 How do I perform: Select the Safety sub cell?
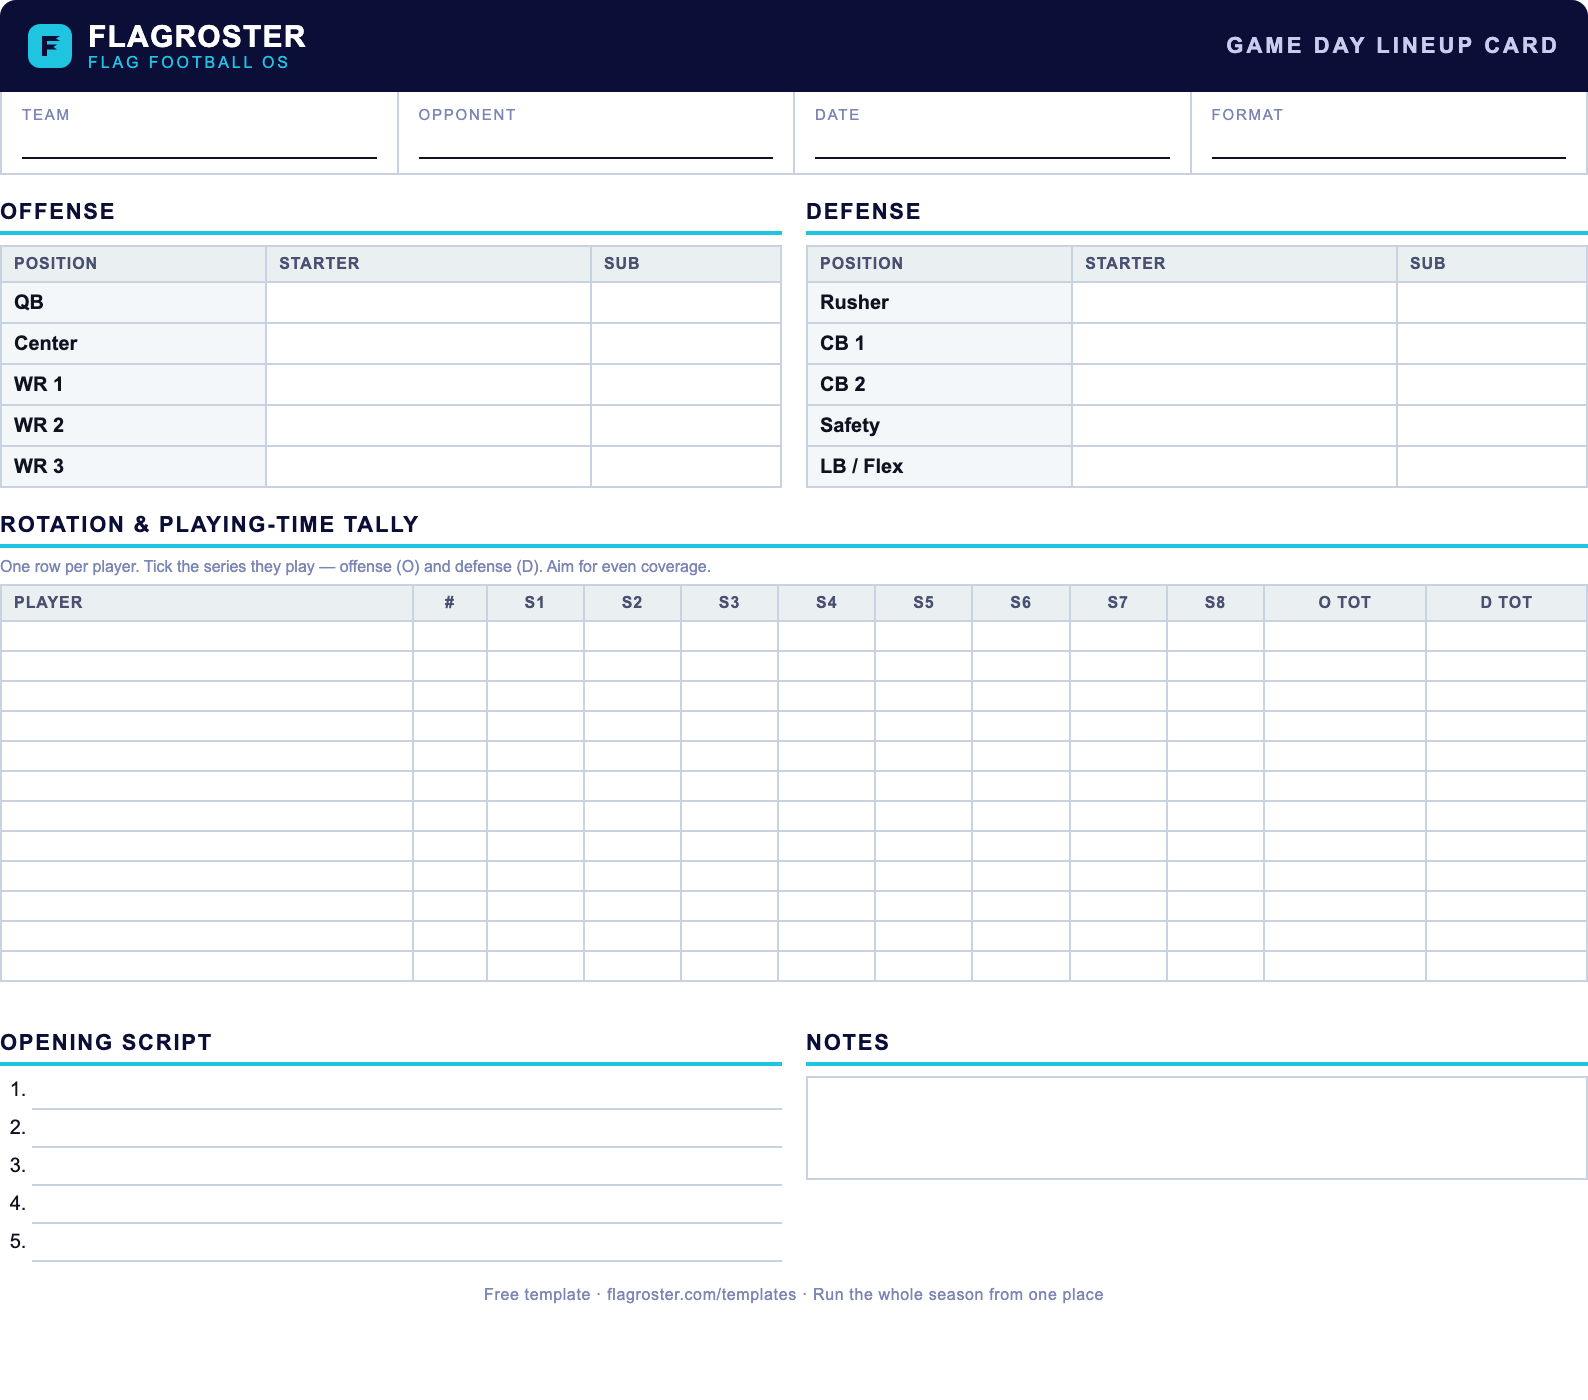[x=1492, y=425]
